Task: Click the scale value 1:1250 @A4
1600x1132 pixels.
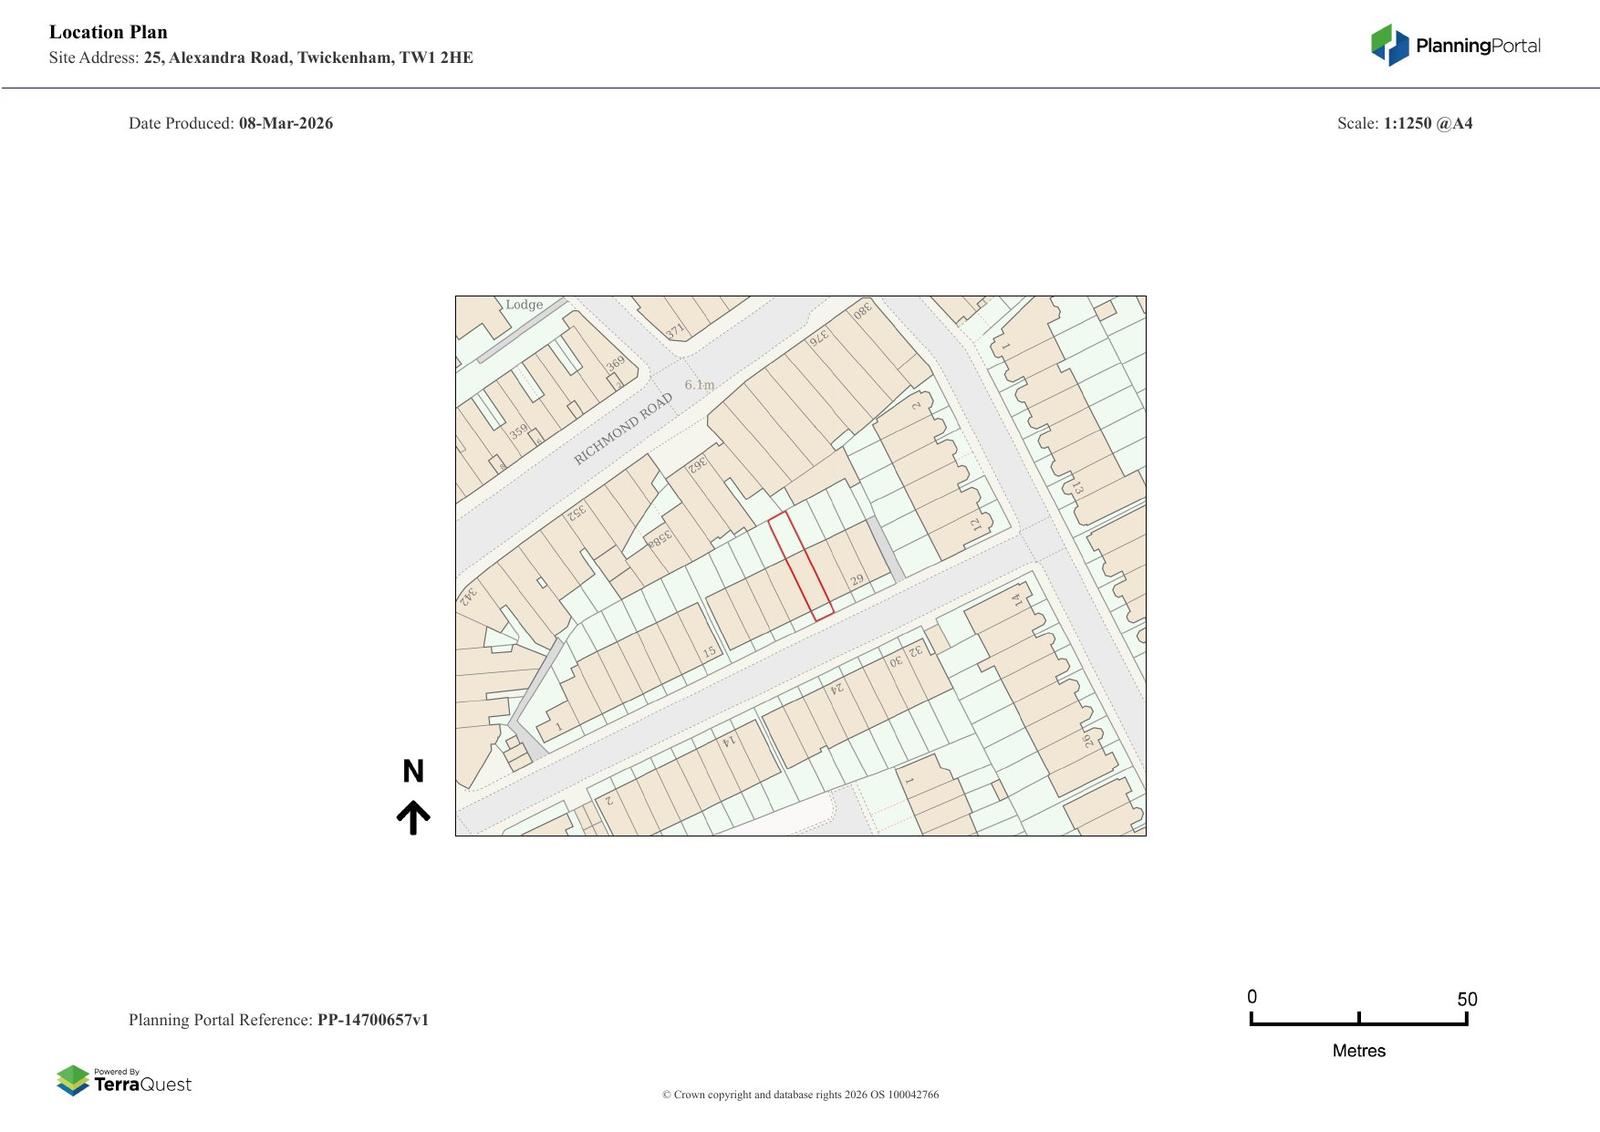Action: [x=1427, y=124]
